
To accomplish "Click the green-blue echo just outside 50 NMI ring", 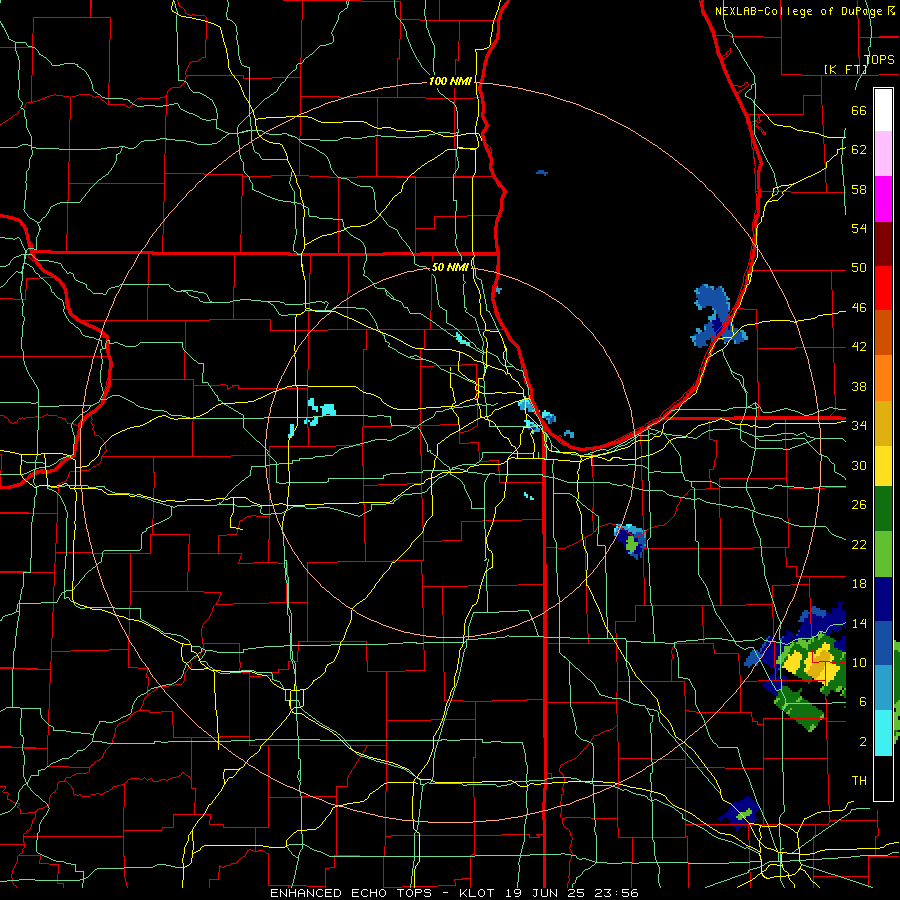I will 631,540.
